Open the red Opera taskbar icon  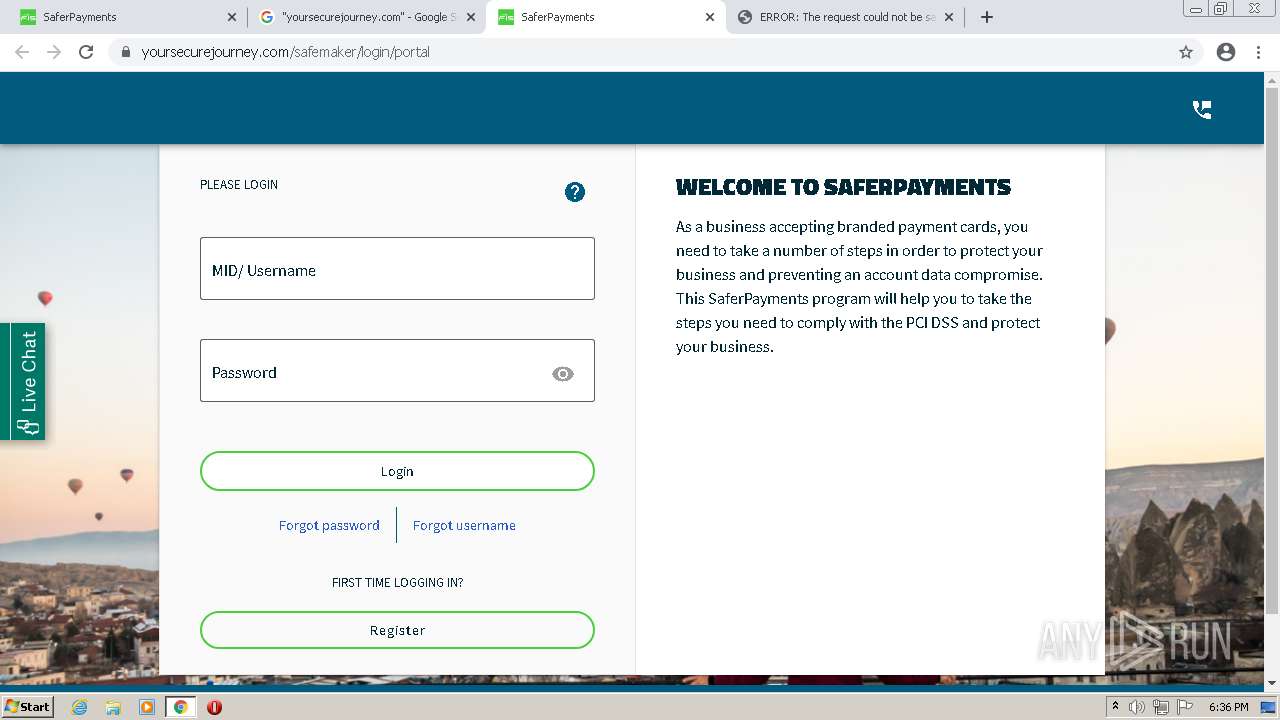214,707
